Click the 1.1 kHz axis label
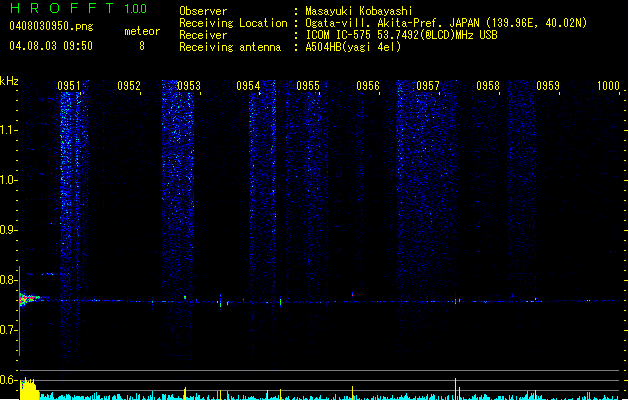The image size is (629, 400). [8, 130]
